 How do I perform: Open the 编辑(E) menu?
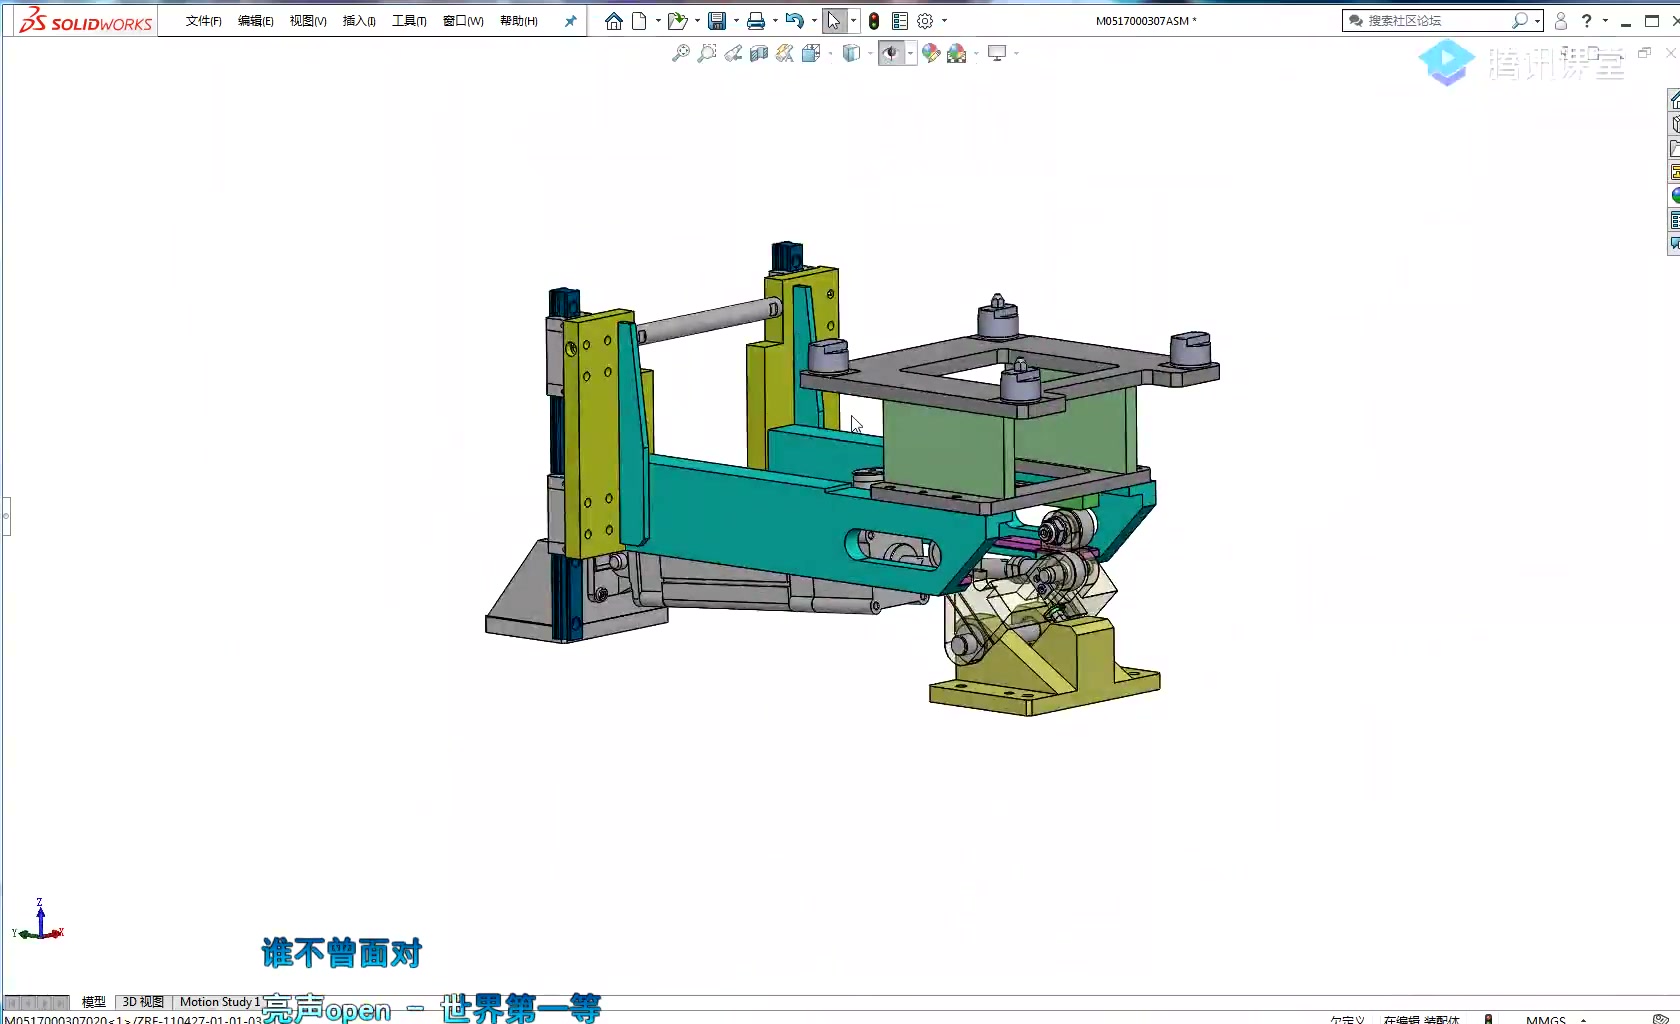pyautogui.click(x=255, y=21)
